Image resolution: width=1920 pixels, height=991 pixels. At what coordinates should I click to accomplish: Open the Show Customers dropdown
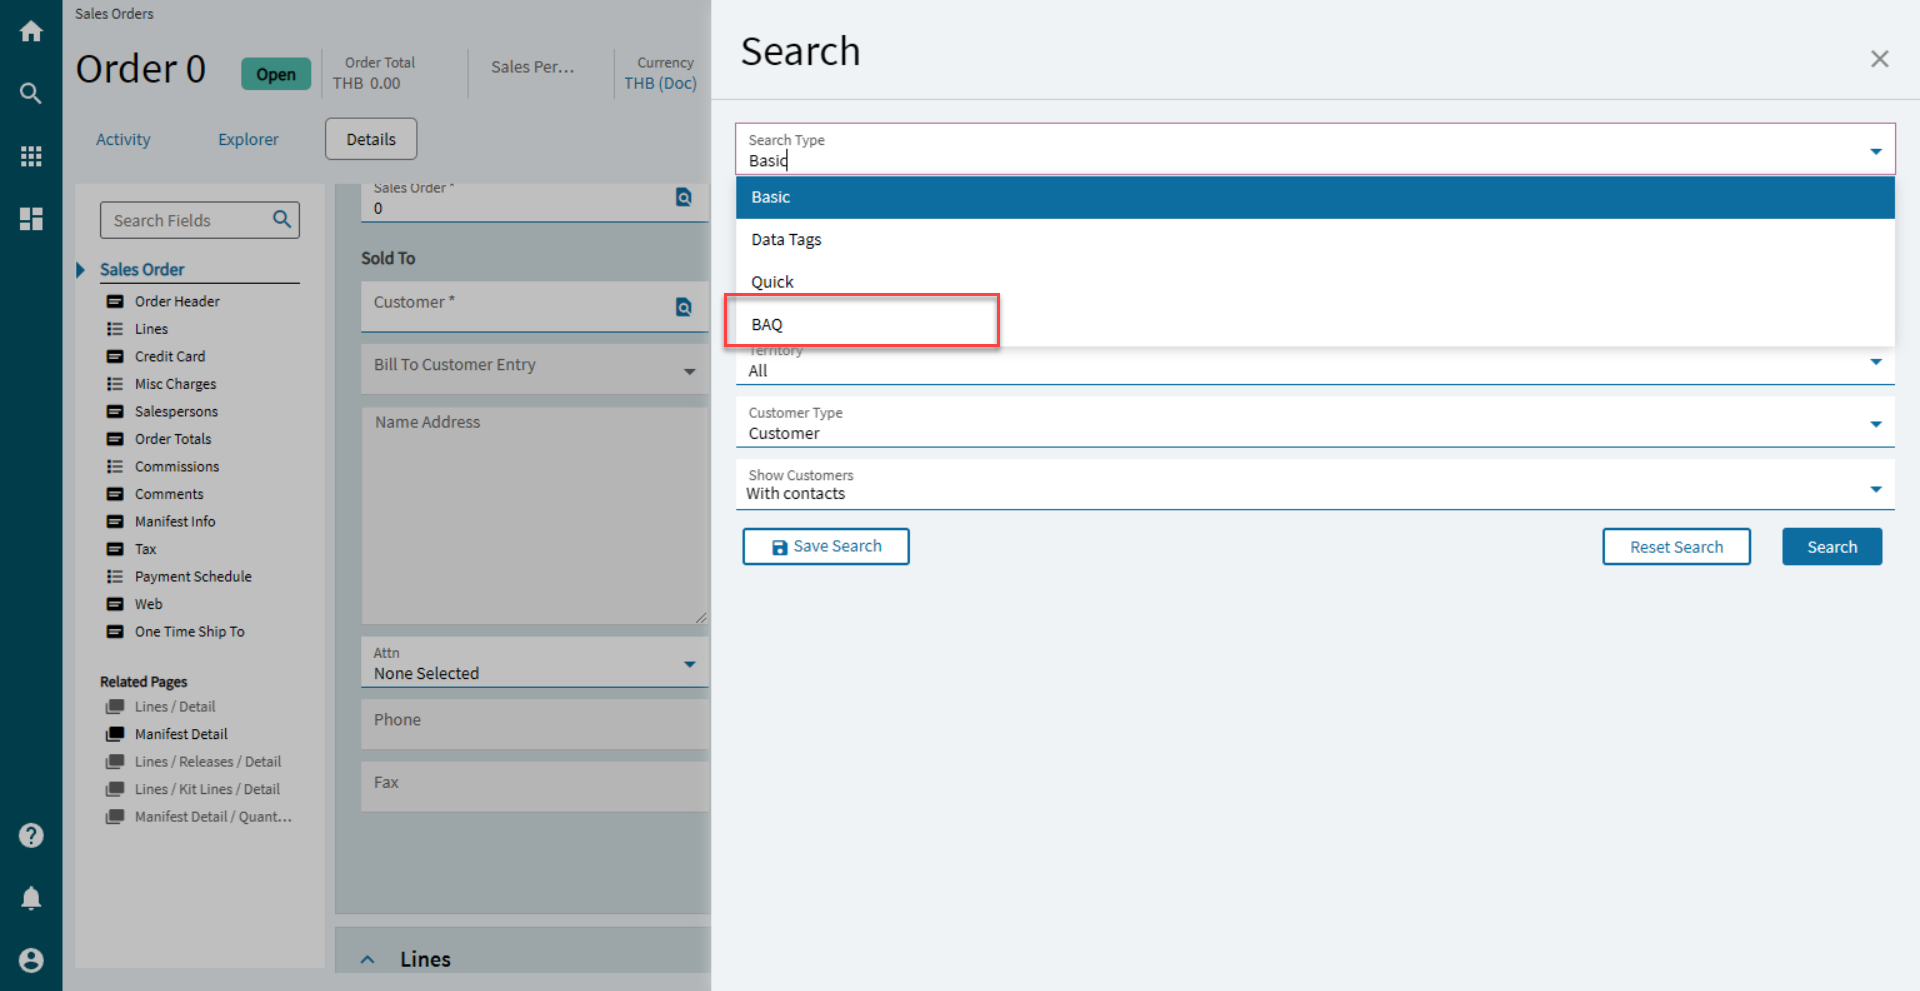click(1875, 489)
